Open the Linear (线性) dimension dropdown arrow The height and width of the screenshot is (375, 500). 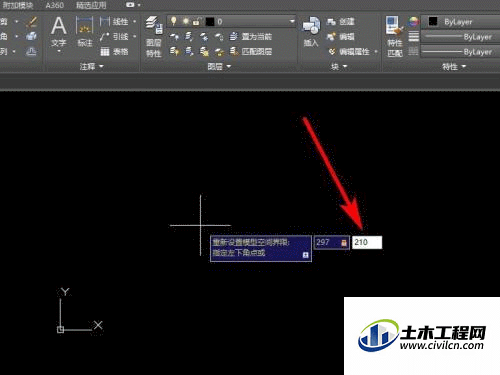point(135,22)
